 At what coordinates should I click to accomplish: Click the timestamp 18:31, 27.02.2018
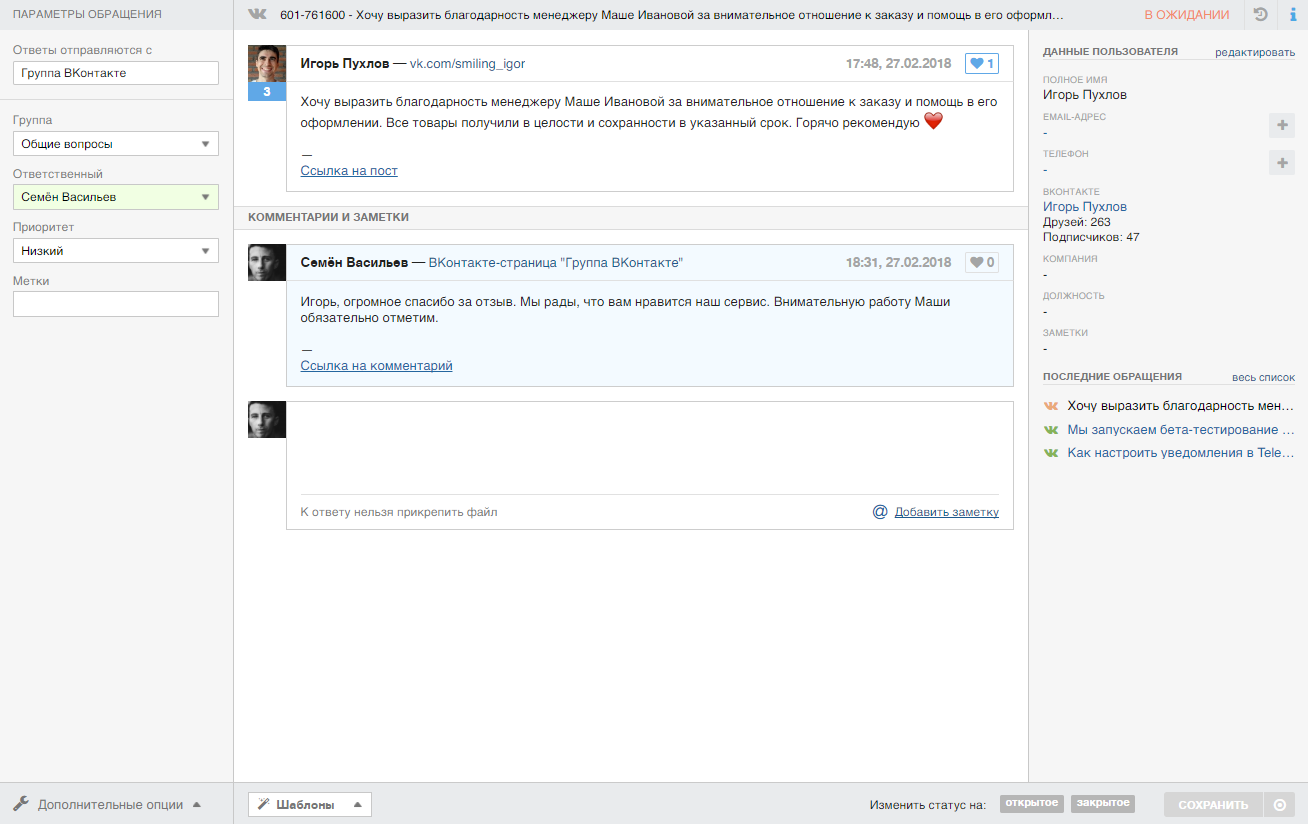[898, 263]
